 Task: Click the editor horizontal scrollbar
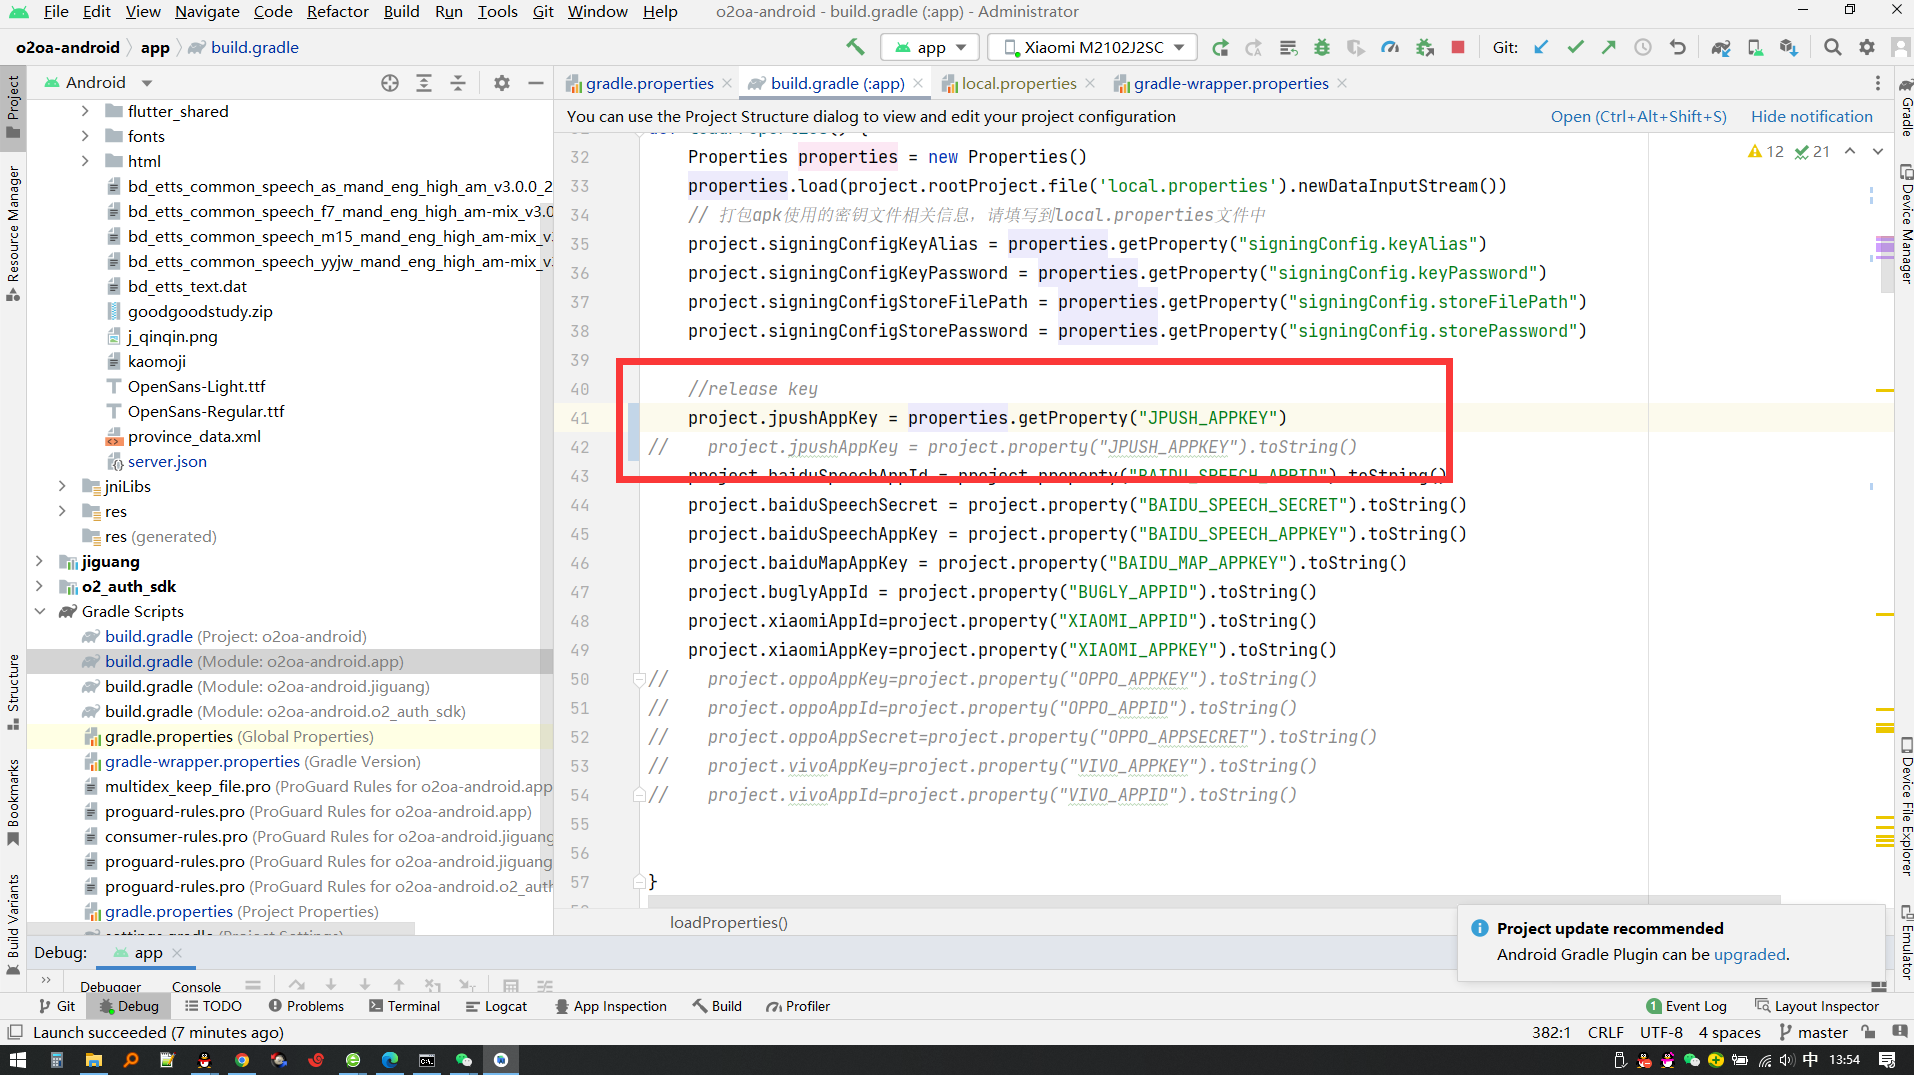tap(1200, 900)
